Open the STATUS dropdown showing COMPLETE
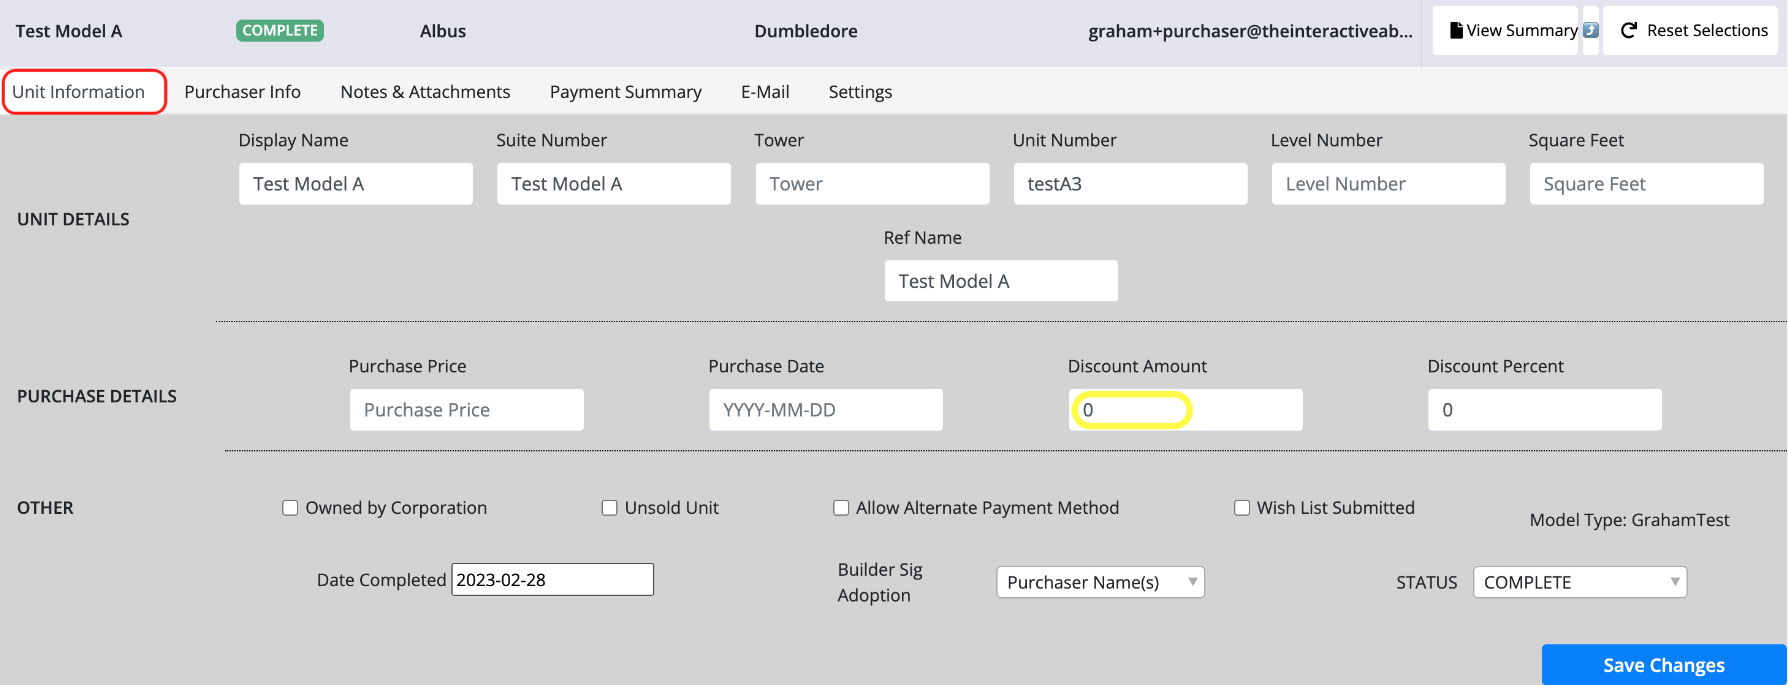Screen dimensions: 1788x685 (x=1580, y=582)
